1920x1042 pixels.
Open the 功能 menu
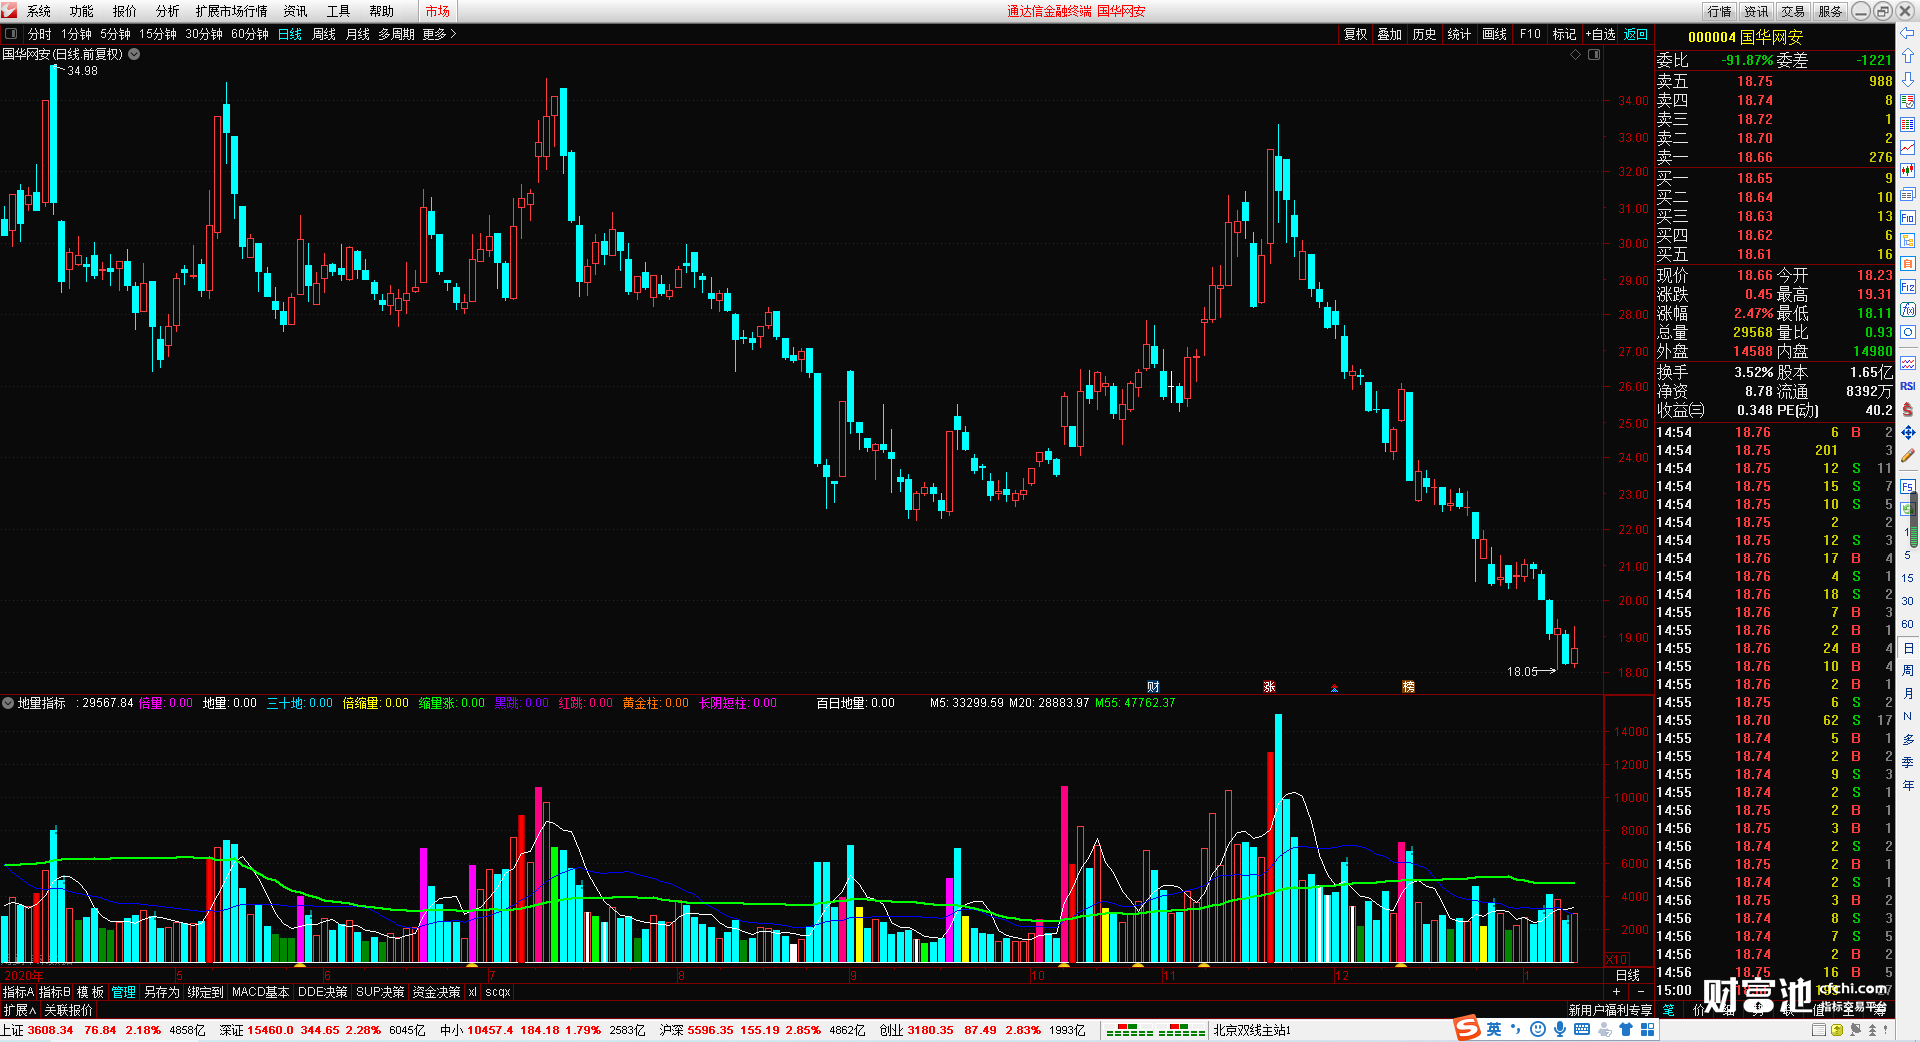[81, 11]
